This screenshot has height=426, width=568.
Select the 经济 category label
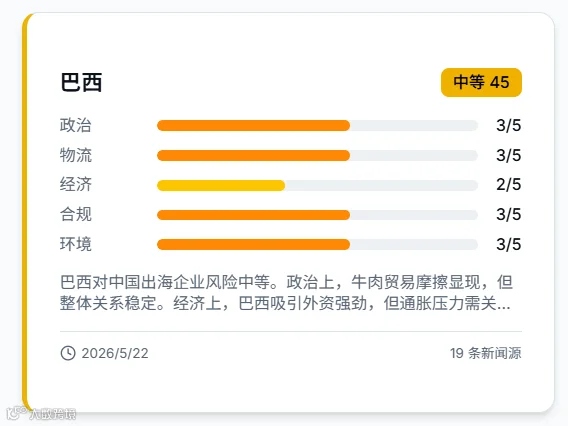click(76, 185)
